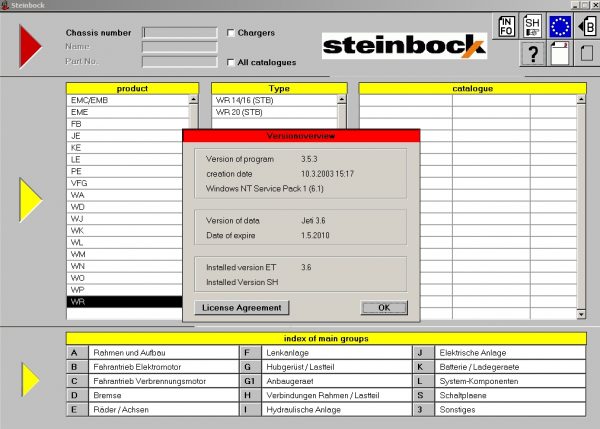Select WK product row

125,231
